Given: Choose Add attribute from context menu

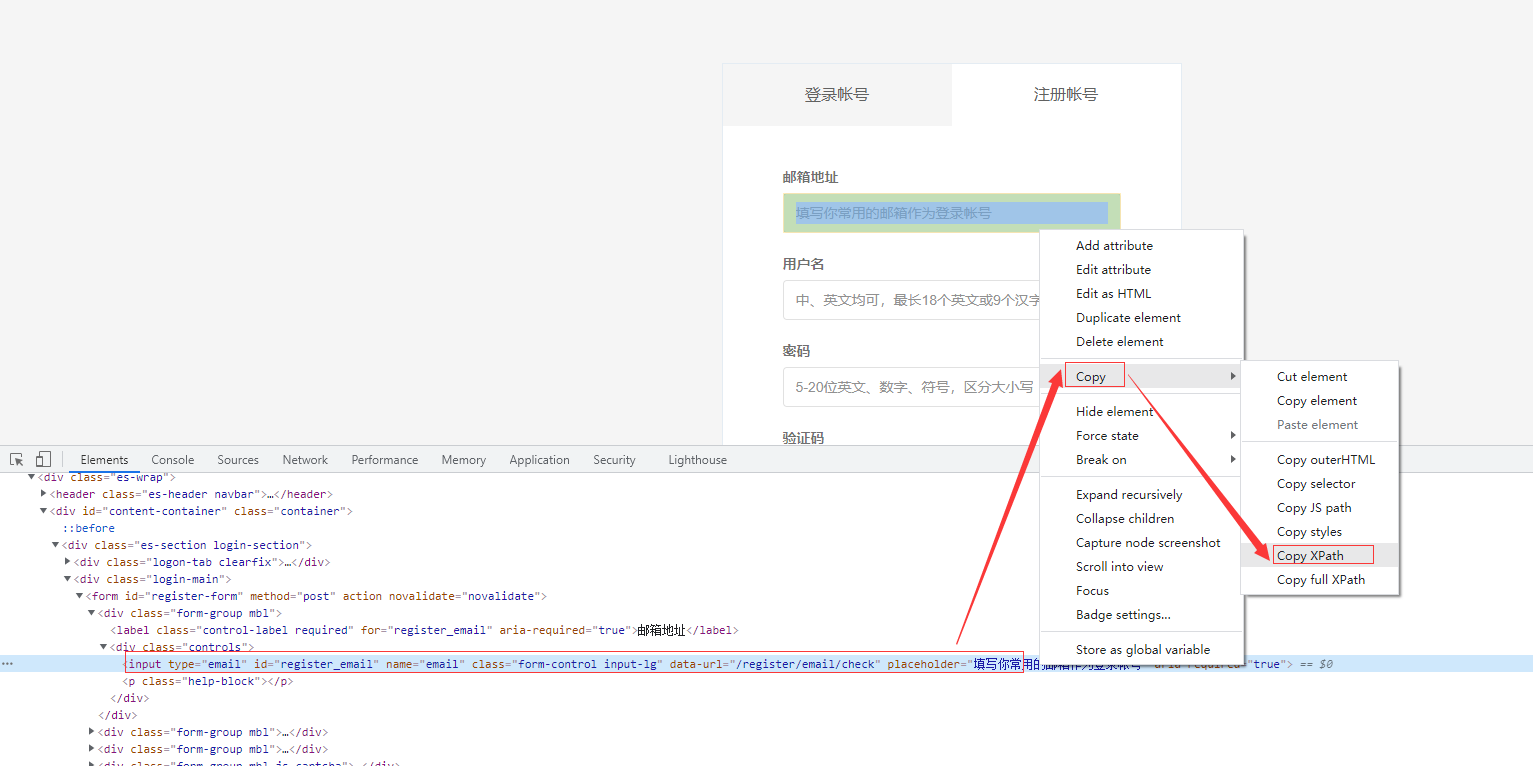Looking at the screenshot, I should [1141, 246].
